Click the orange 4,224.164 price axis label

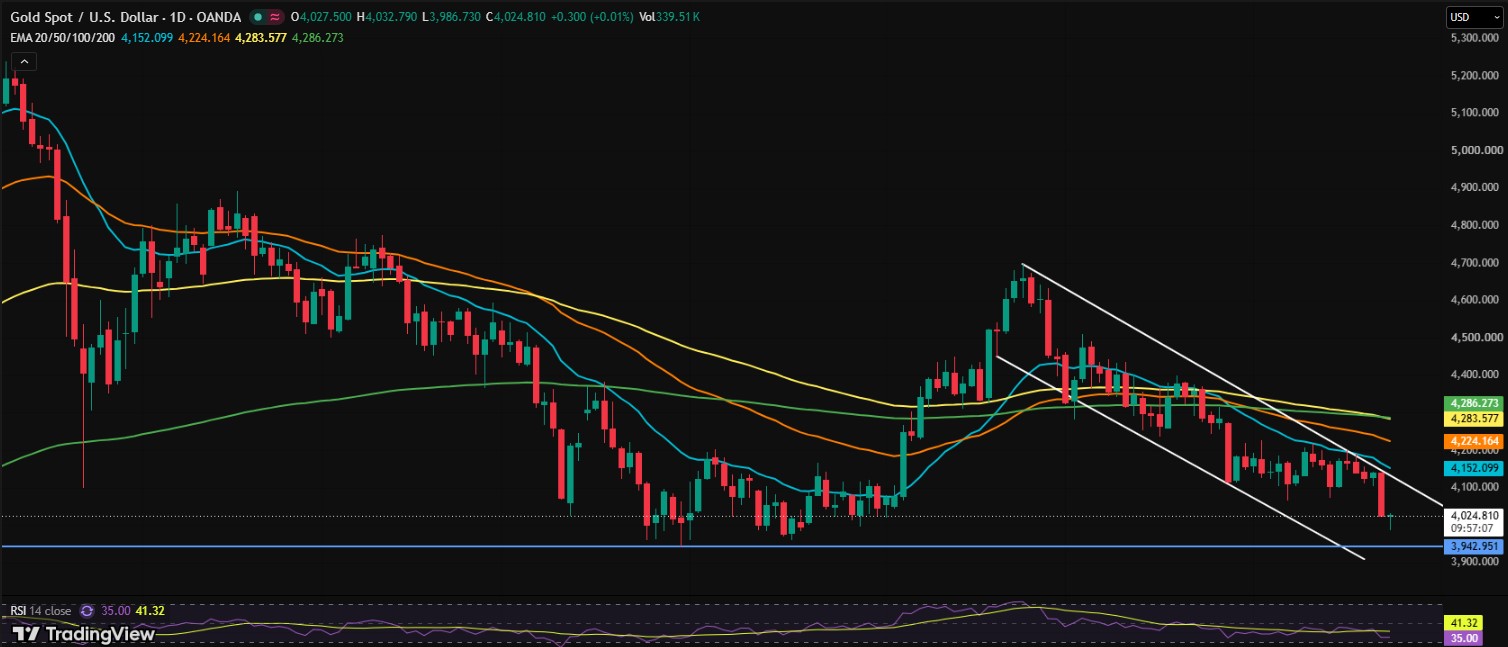tap(1475, 440)
